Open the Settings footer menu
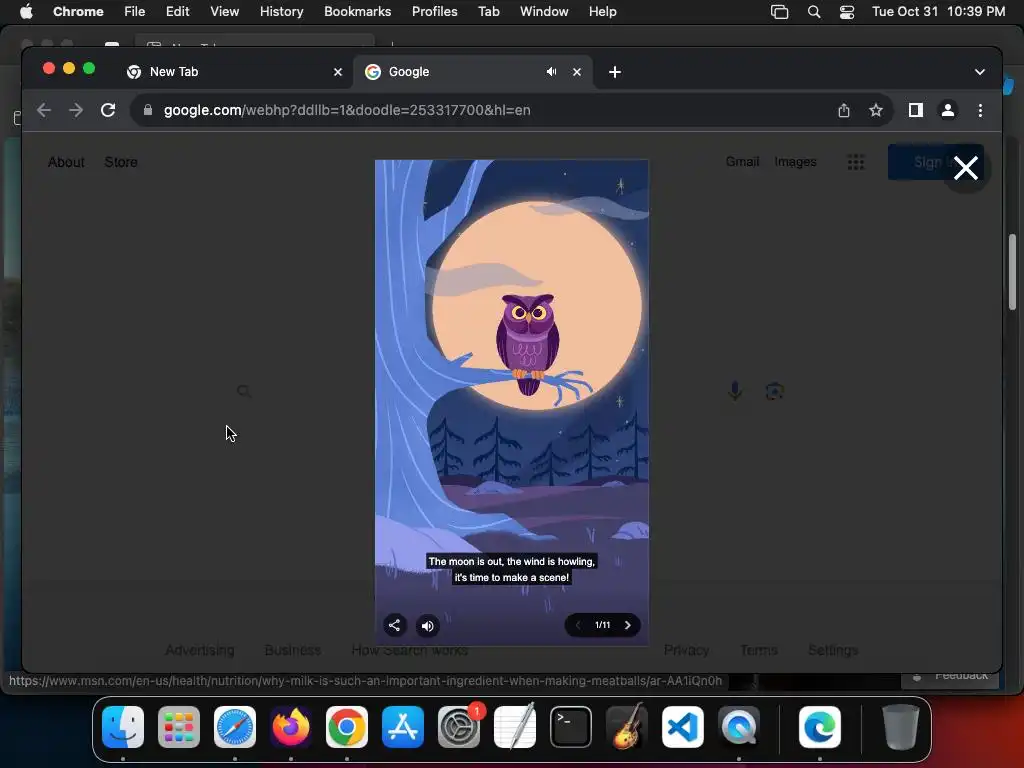This screenshot has height=768, width=1024. tap(833, 650)
